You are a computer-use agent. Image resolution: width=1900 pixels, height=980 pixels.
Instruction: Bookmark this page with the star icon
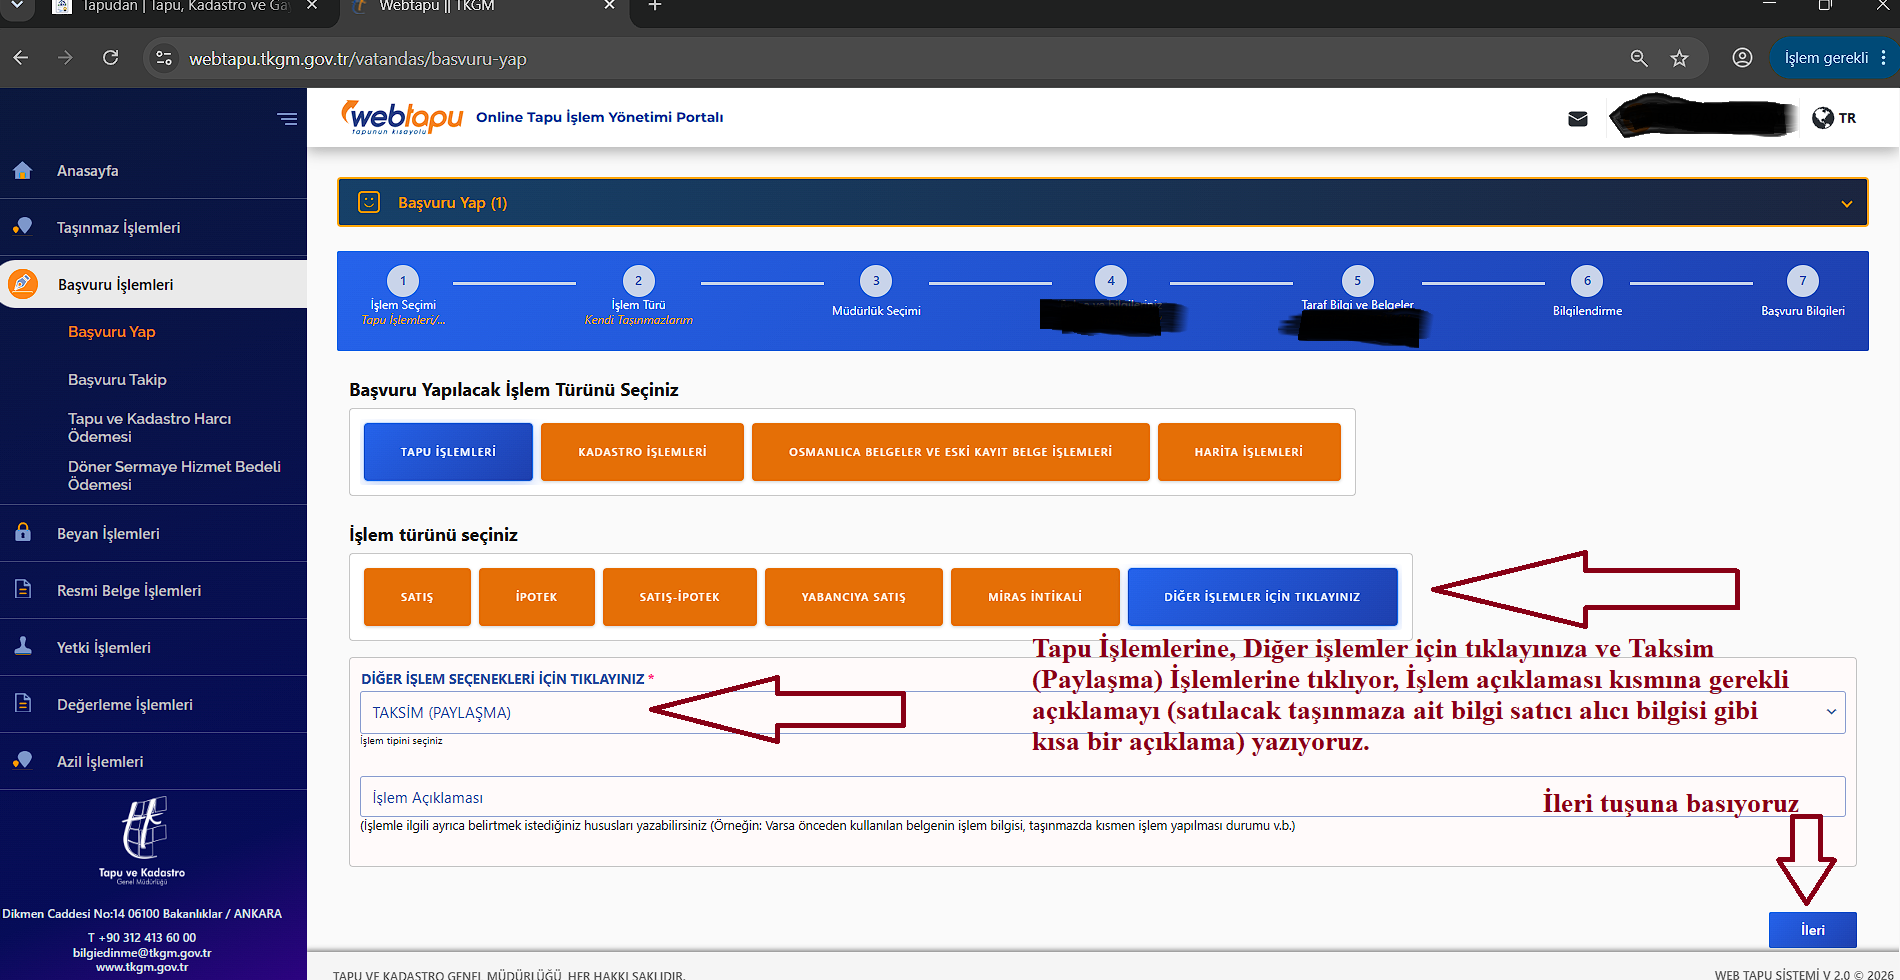(1680, 58)
